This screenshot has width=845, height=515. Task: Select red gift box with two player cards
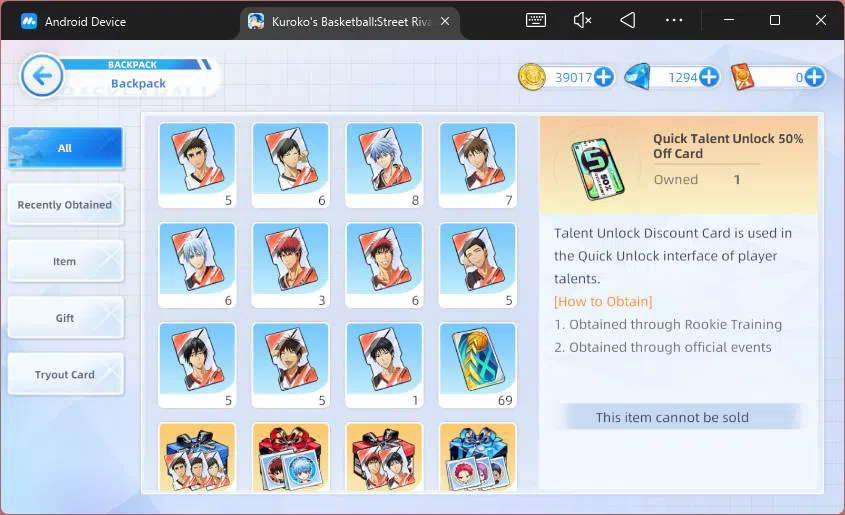384,457
